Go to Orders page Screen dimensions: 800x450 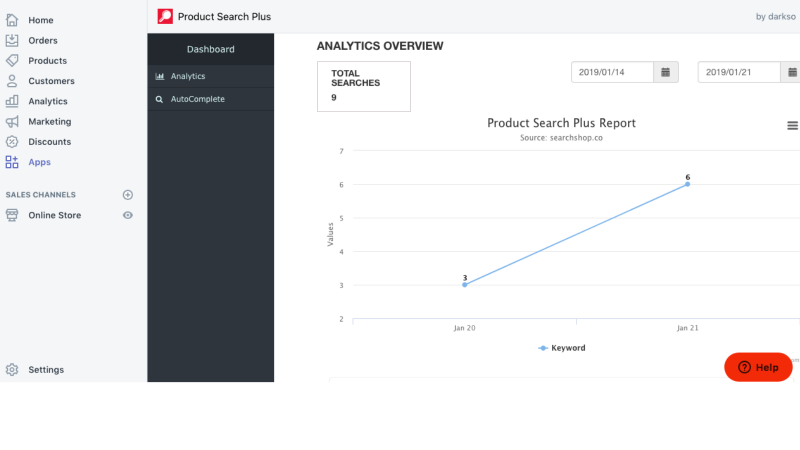43,40
